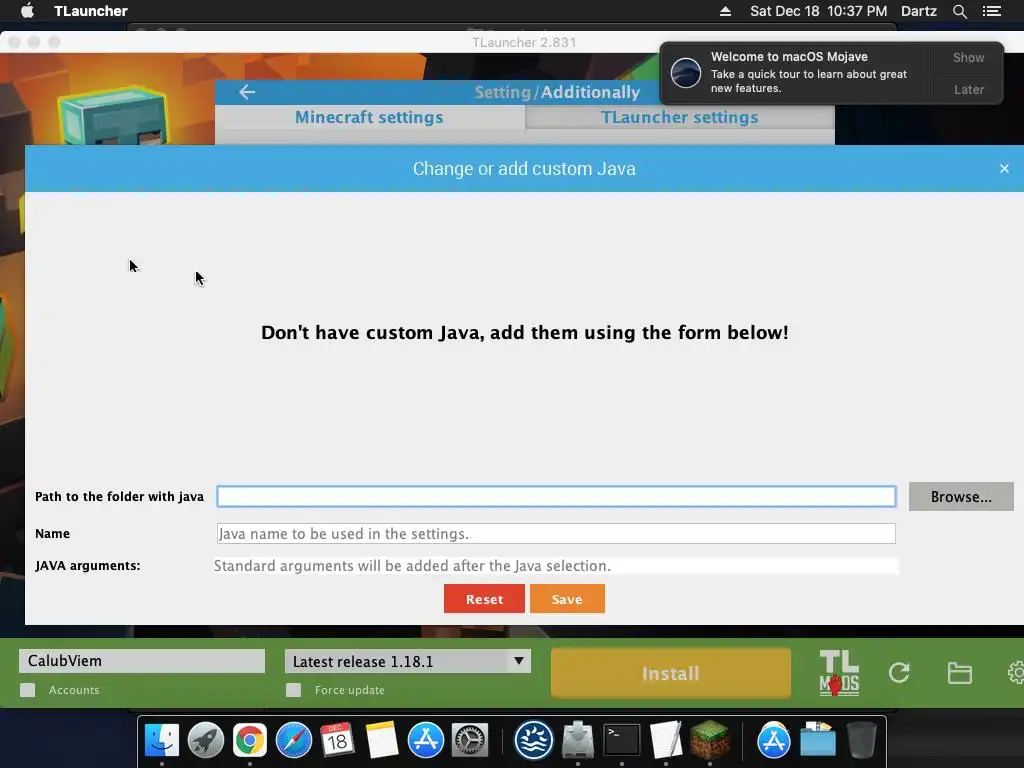
Task: Open TL Mods pack icon
Action: 839,673
